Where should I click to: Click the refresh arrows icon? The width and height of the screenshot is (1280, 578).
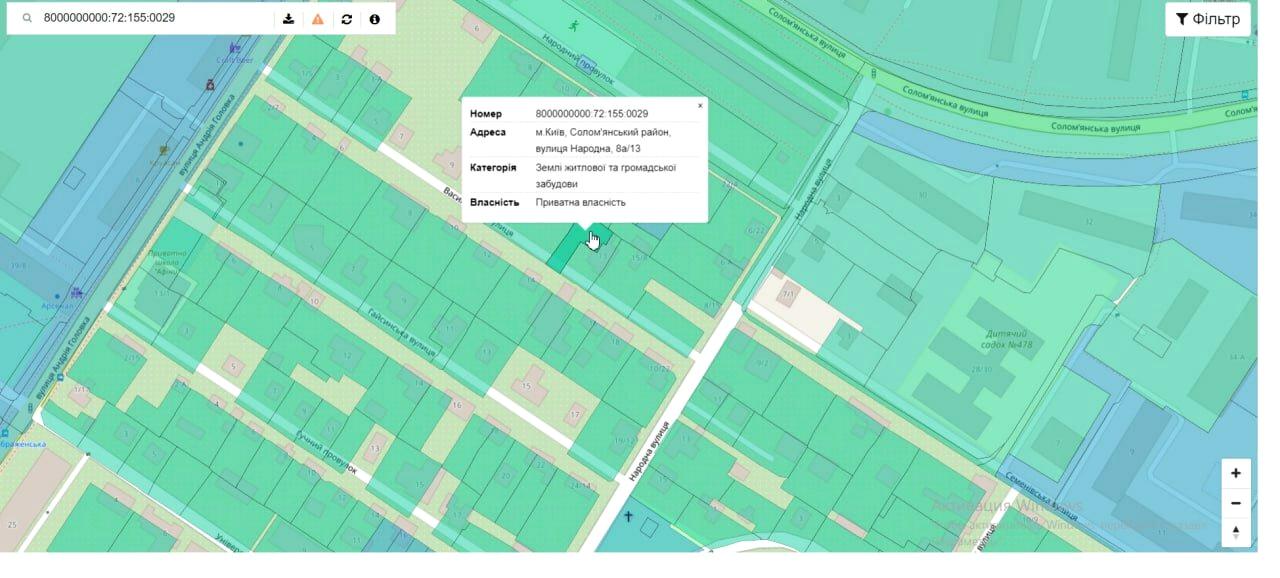tap(347, 19)
